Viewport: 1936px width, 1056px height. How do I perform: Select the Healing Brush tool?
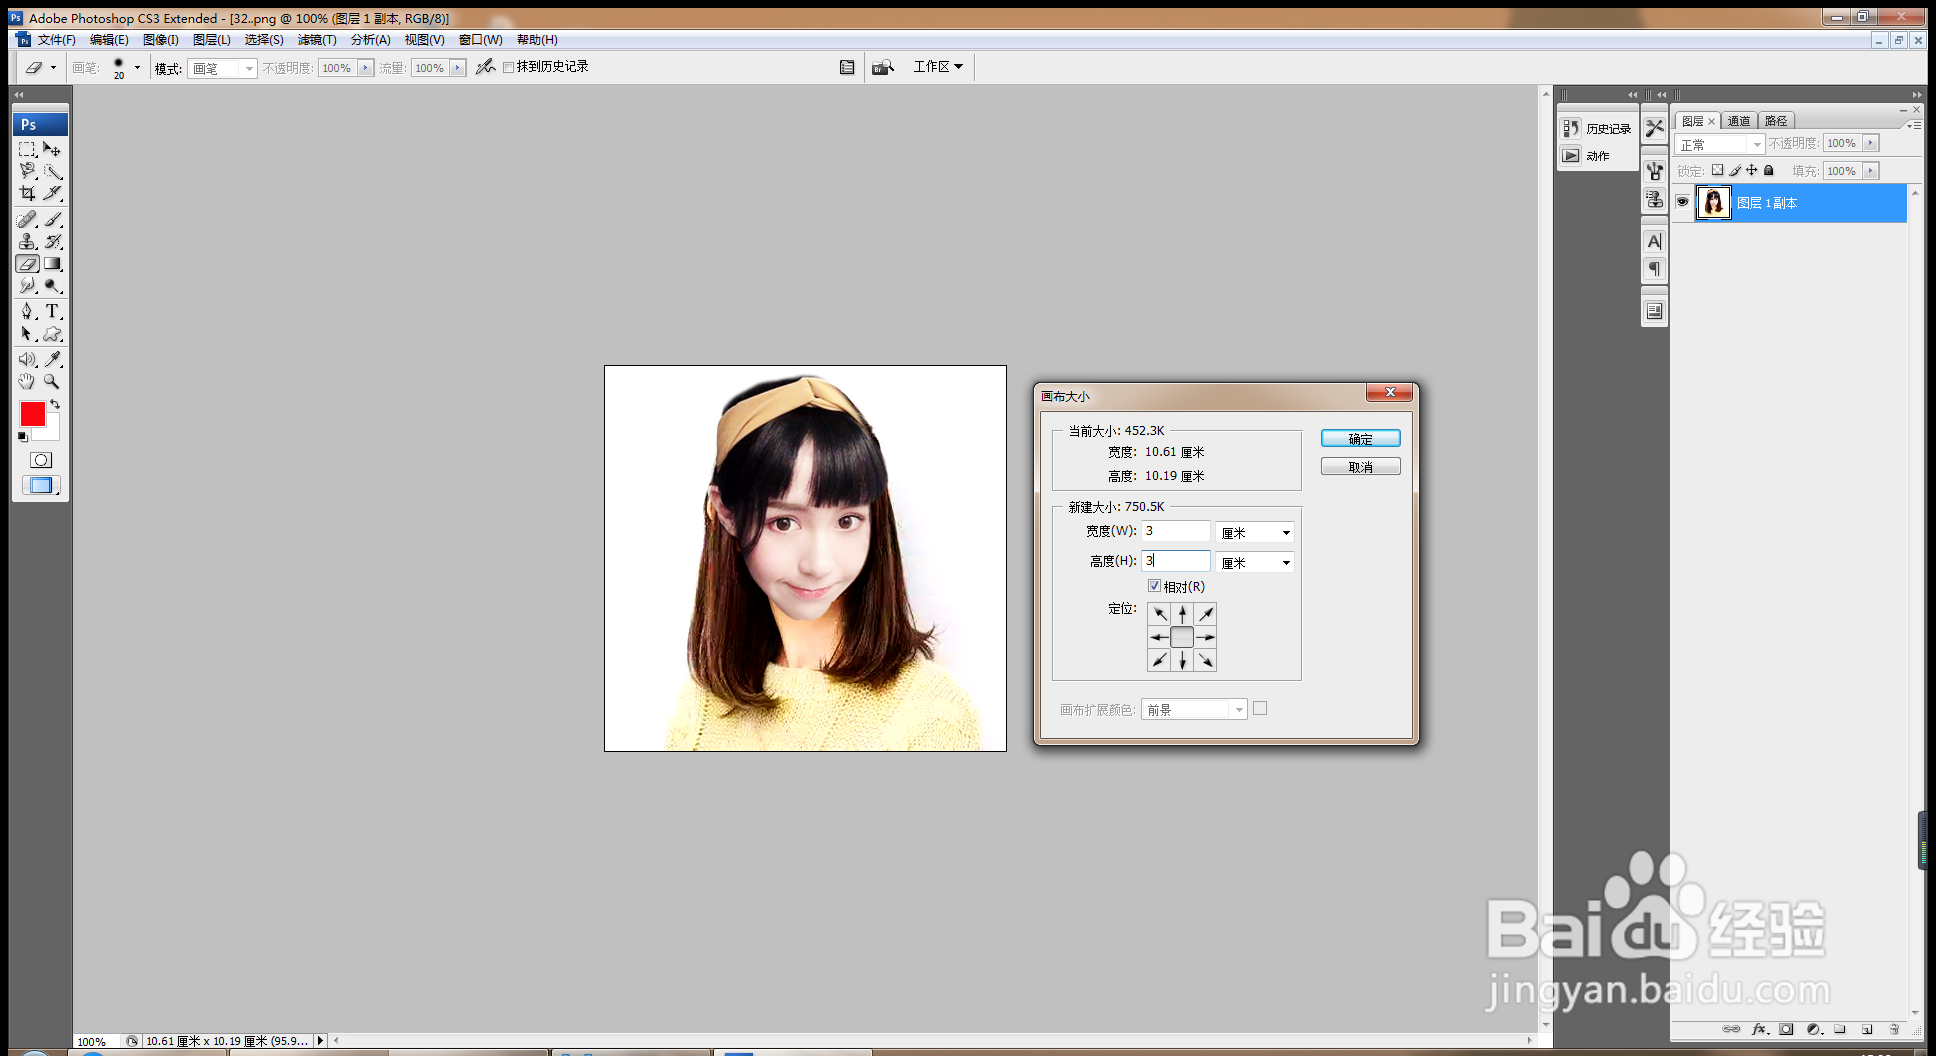pyautogui.click(x=27, y=219)
